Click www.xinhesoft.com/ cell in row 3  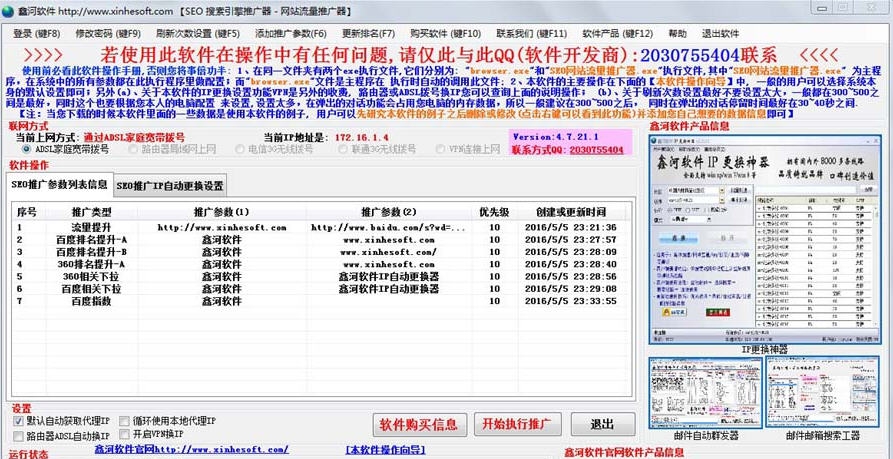click(390, 252)
